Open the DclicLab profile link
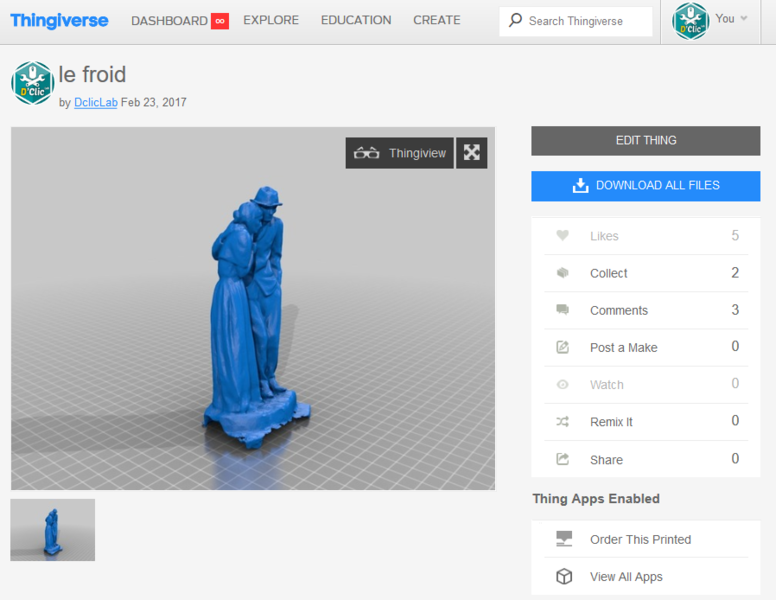 [x=96, y=102]
